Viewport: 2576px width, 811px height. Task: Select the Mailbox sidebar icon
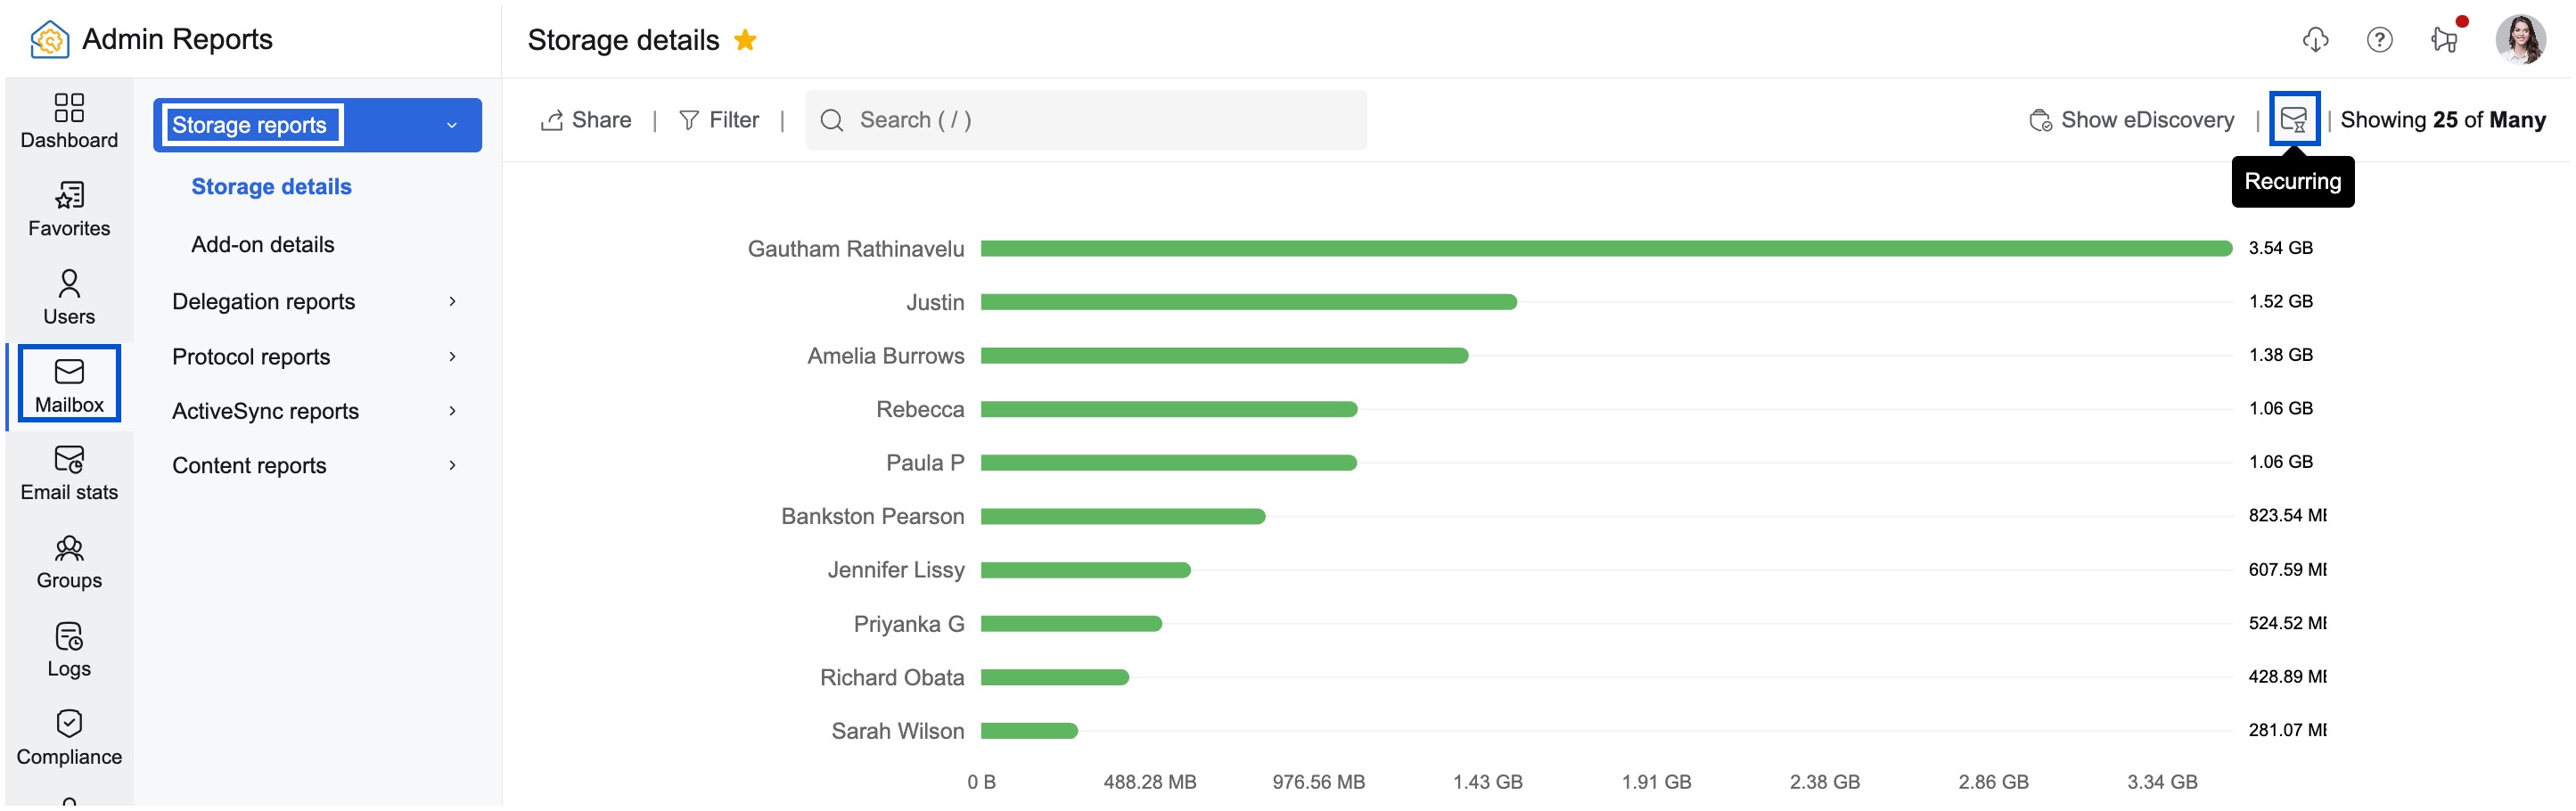(x=68, y=383)
